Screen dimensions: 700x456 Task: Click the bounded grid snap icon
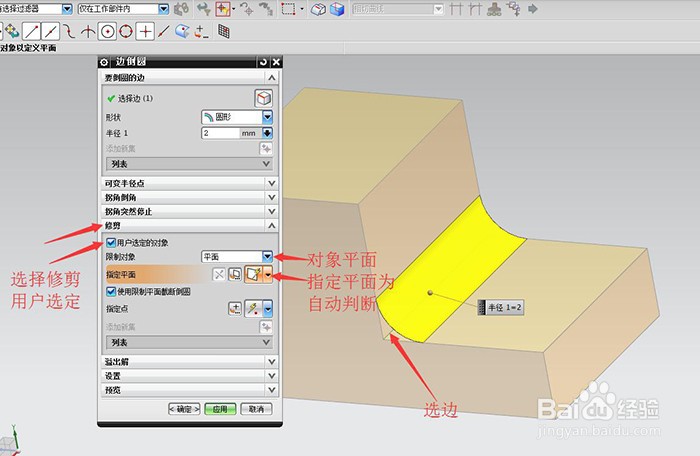tap(224, 32)
